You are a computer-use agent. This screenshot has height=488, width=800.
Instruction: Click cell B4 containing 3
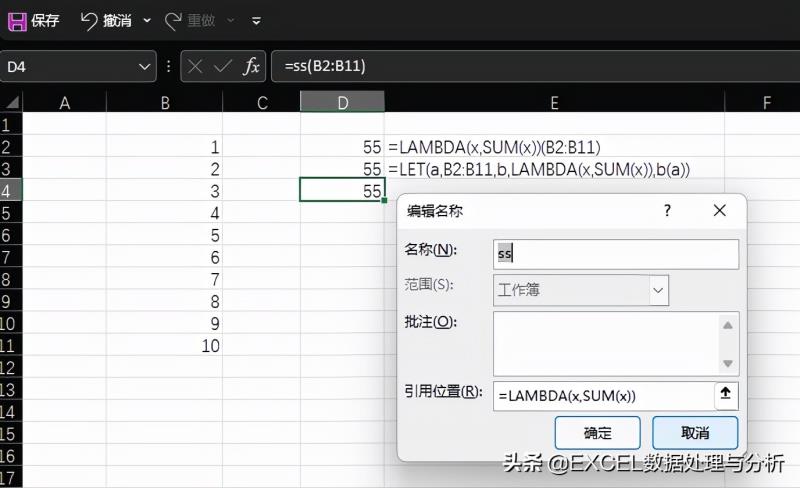pos(164,191)
